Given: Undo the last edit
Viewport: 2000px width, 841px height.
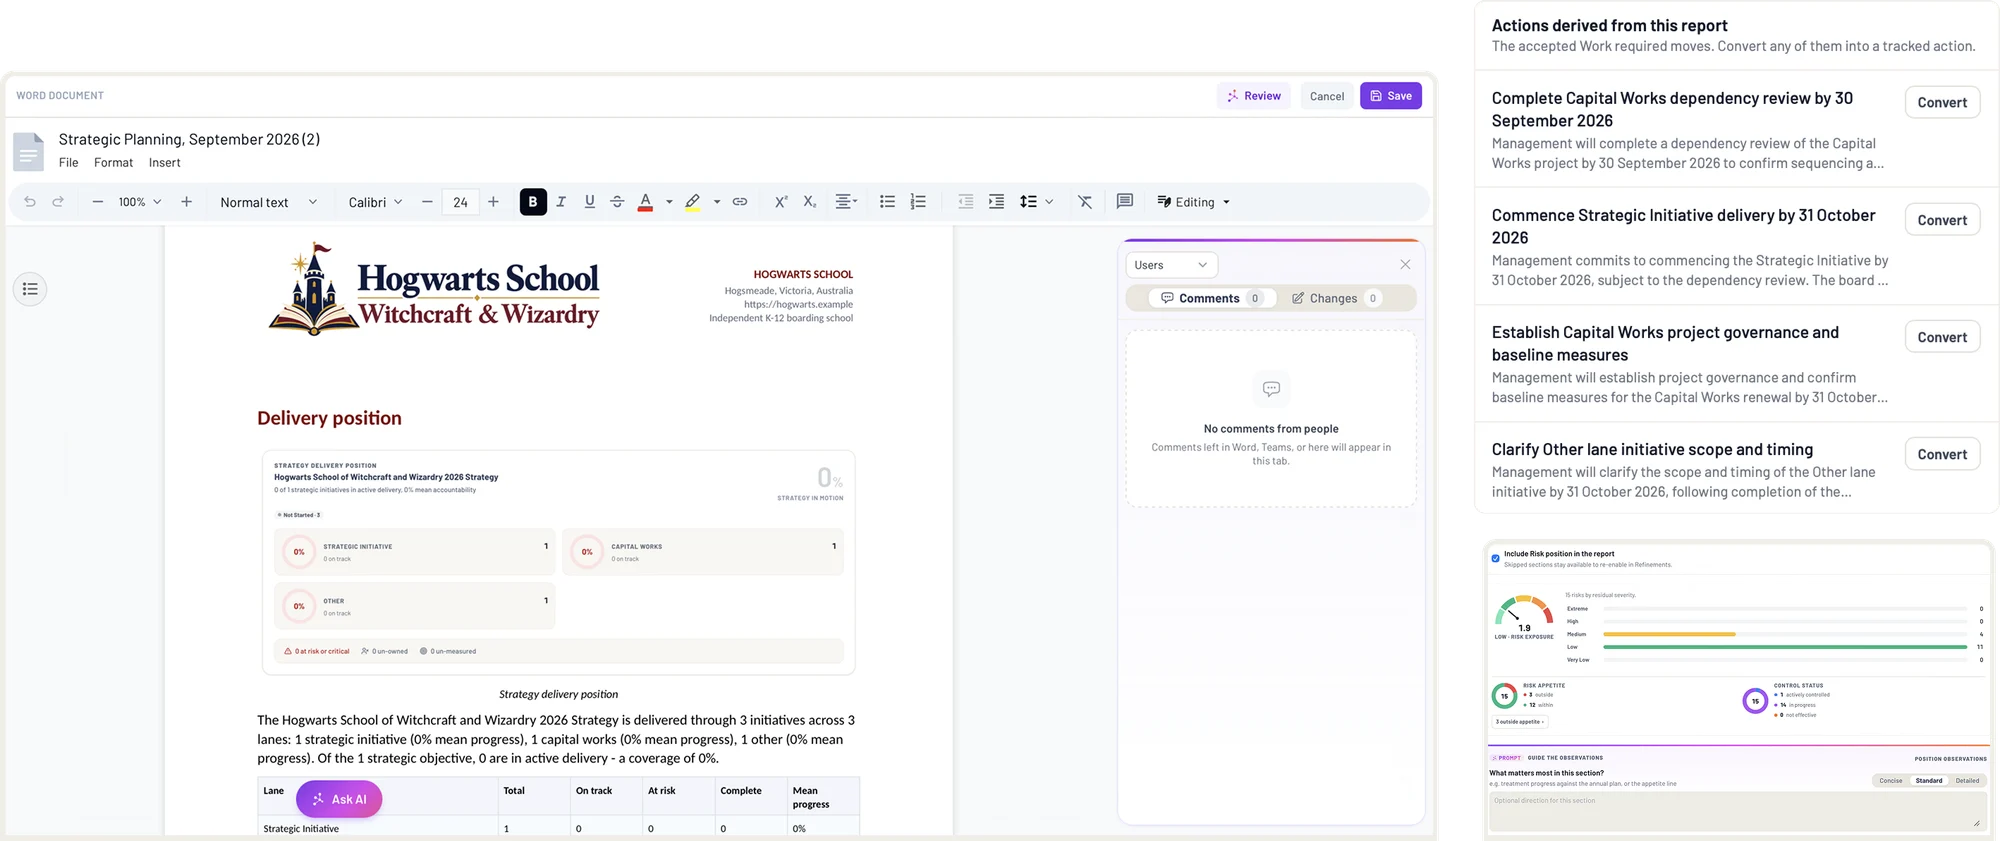Looking at the screenshot, I should (30, 202).
